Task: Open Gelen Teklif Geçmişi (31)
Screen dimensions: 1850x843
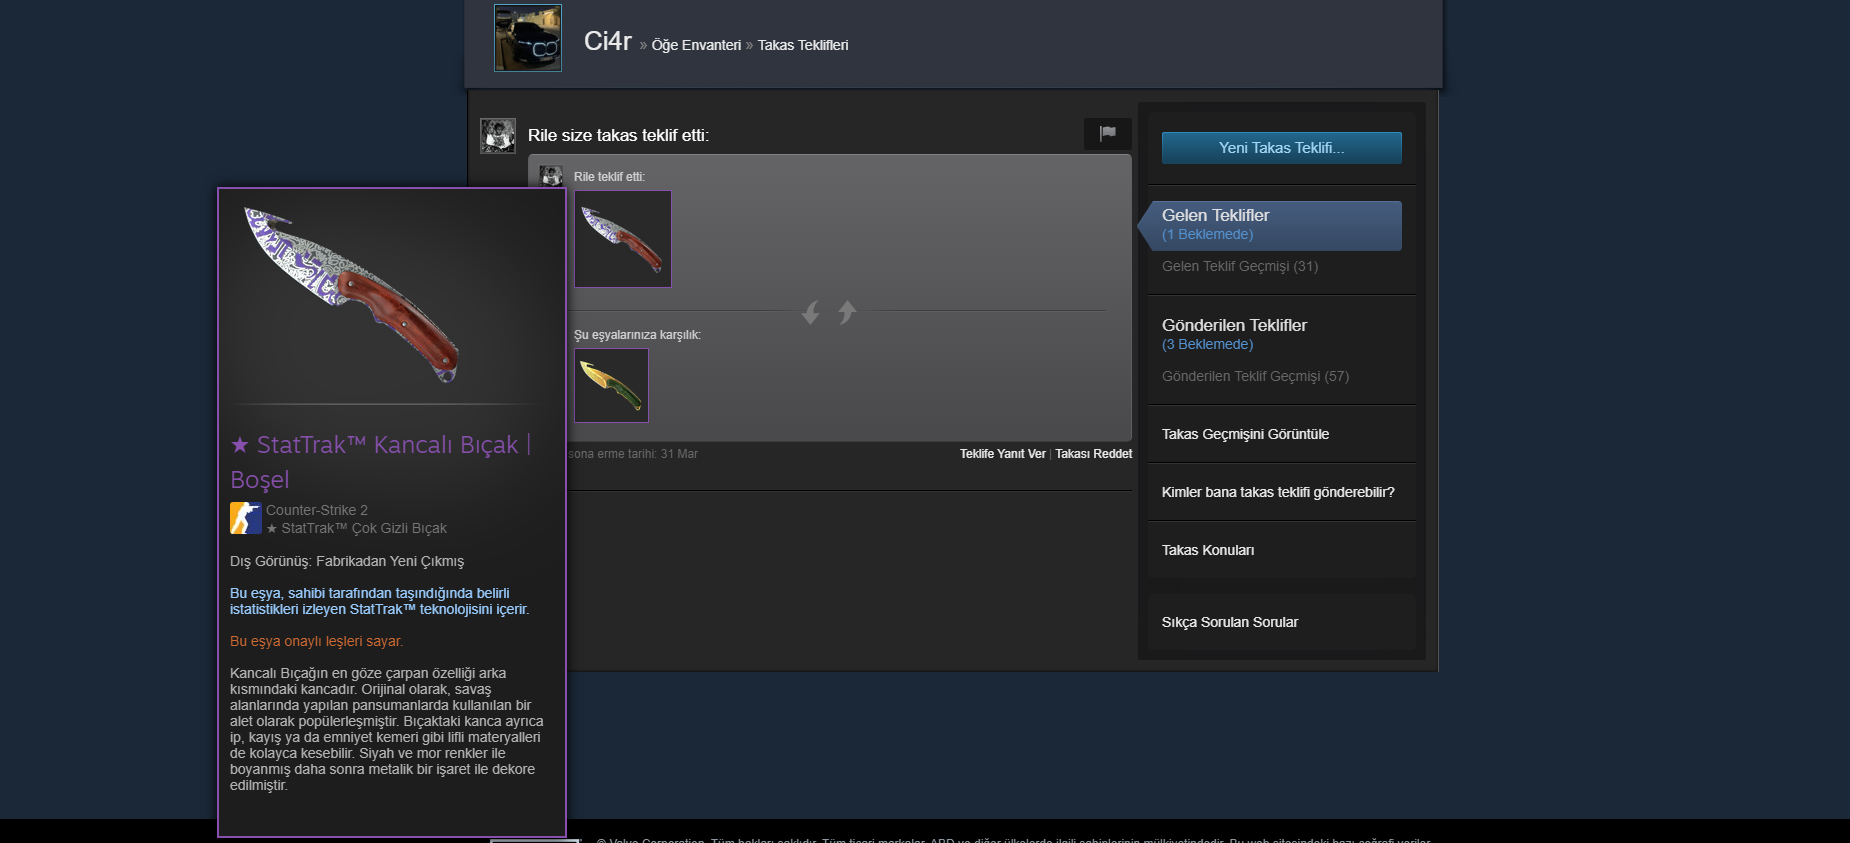Action: 1240,266
